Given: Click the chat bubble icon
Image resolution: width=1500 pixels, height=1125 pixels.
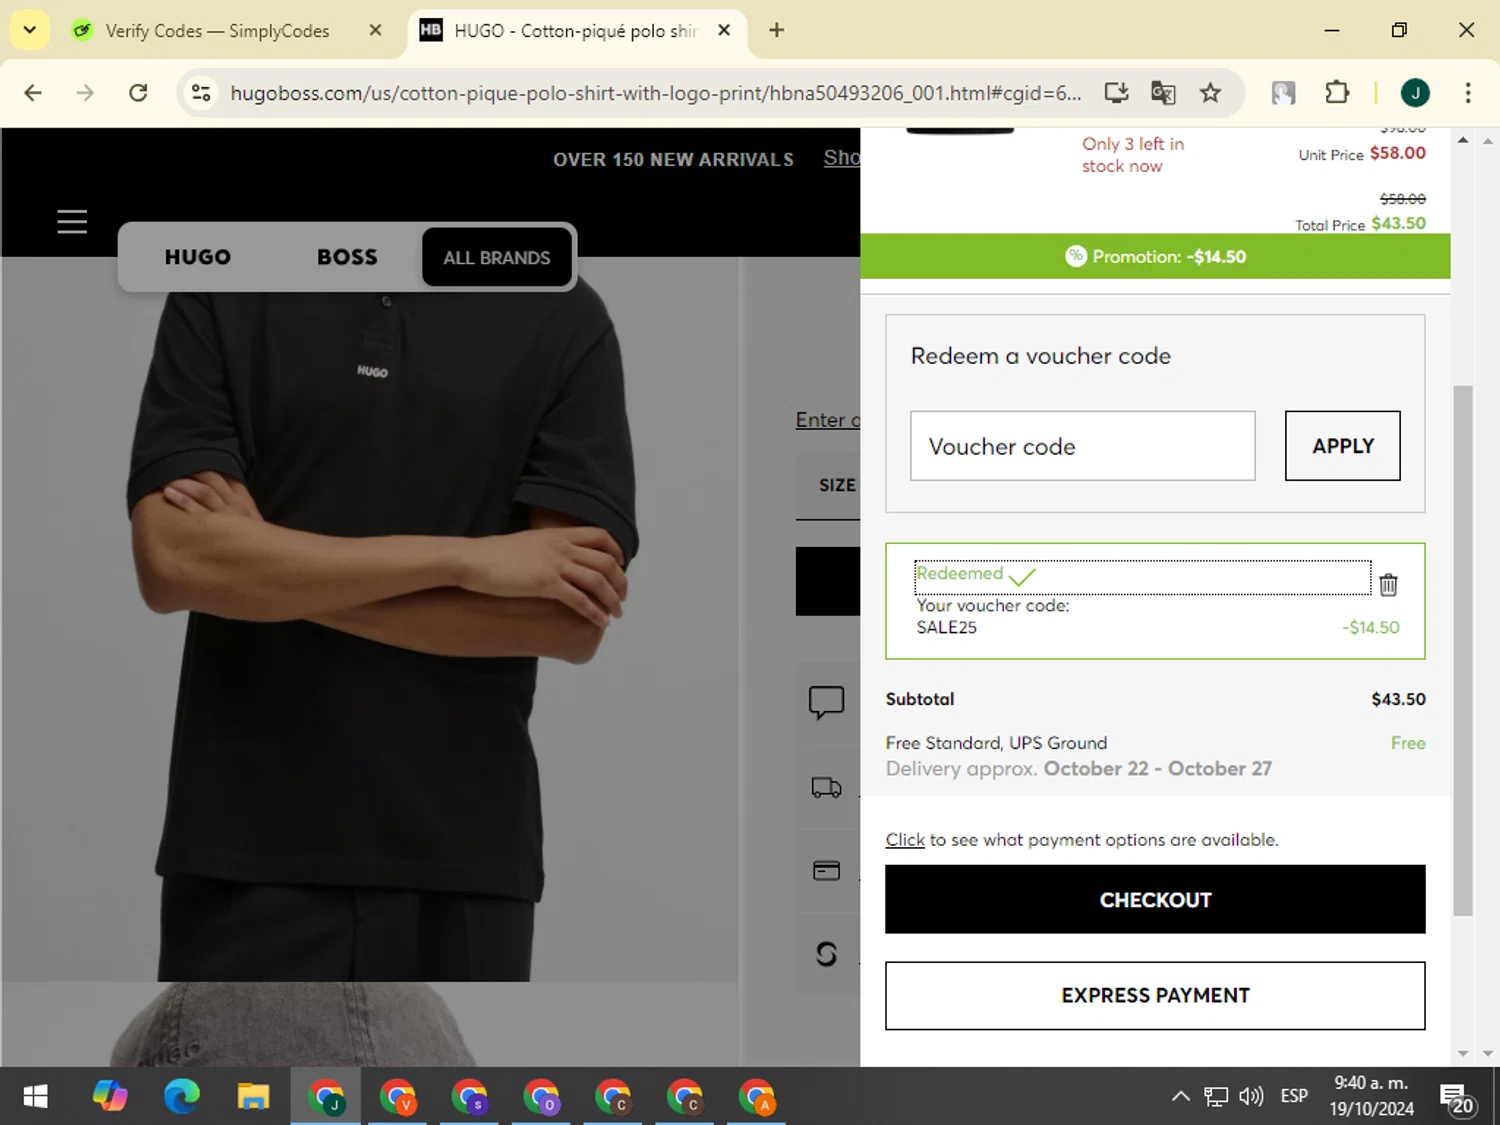Looking at the screenshot, I should tap(826, 702).
